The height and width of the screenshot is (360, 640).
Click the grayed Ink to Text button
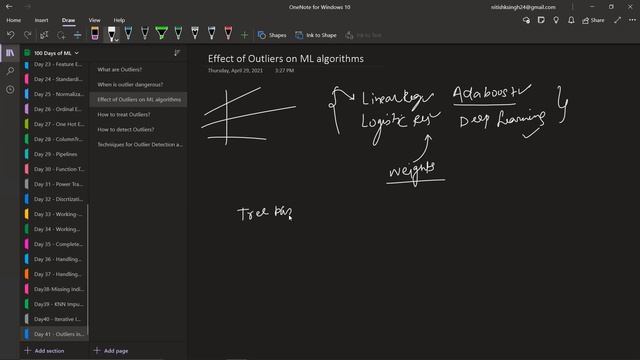(x=363, y=35)
